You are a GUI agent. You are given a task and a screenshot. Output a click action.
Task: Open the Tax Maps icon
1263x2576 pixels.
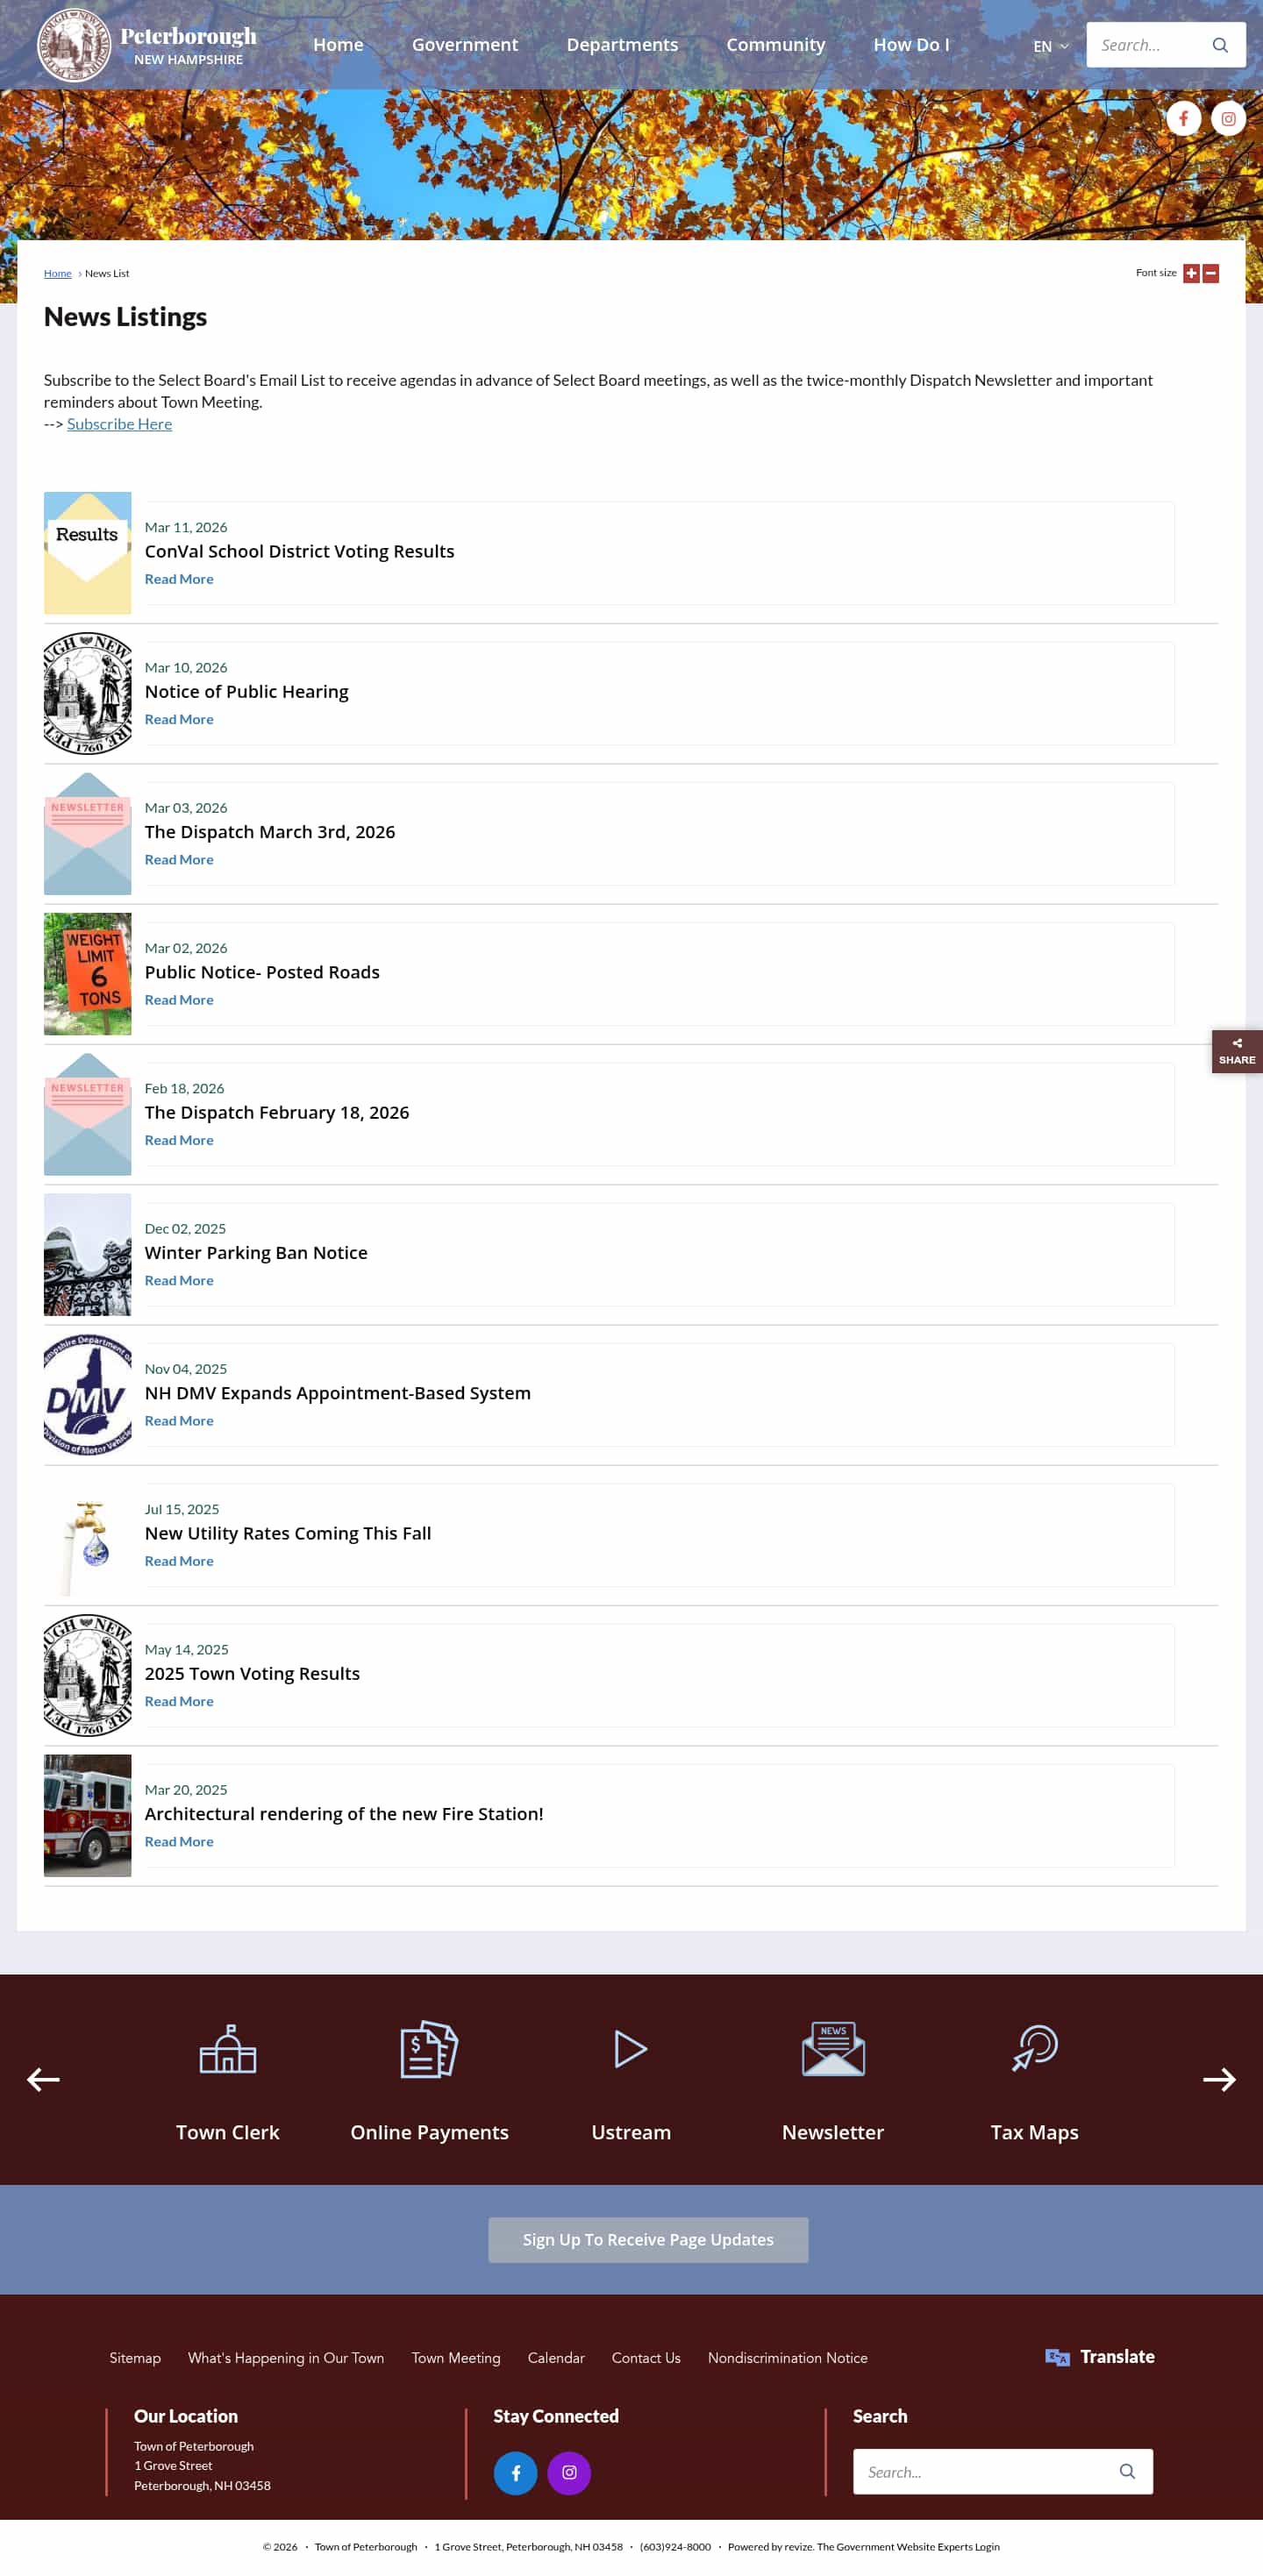1035,2047
